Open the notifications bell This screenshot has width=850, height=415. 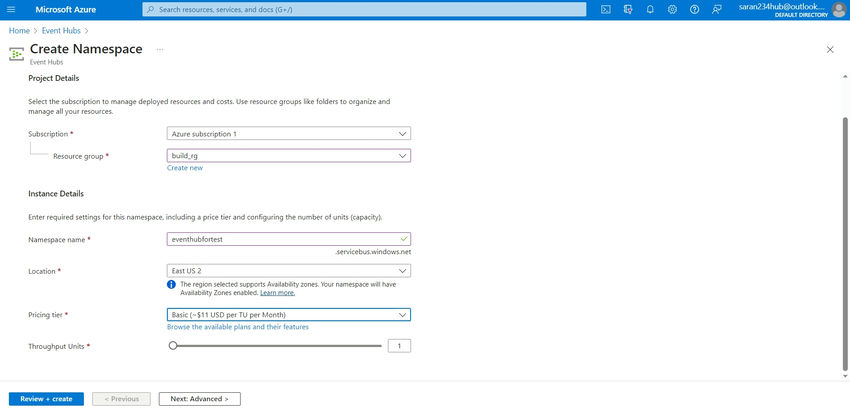tap(651, 9)
